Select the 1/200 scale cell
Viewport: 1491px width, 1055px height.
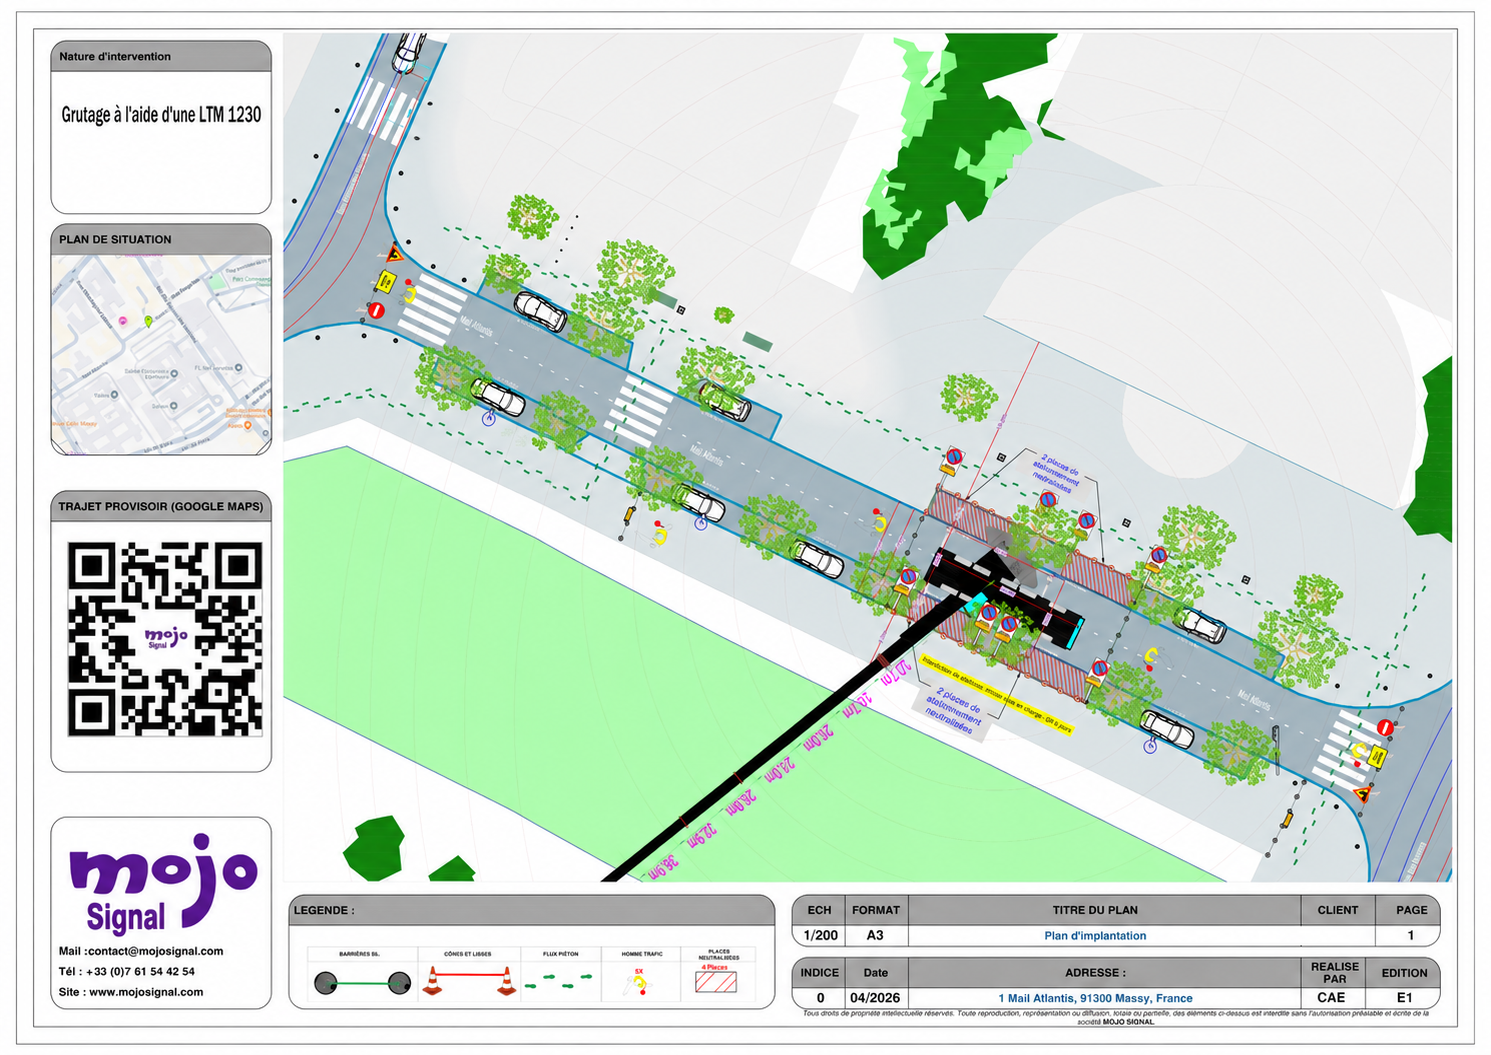[x=820, y=936]
